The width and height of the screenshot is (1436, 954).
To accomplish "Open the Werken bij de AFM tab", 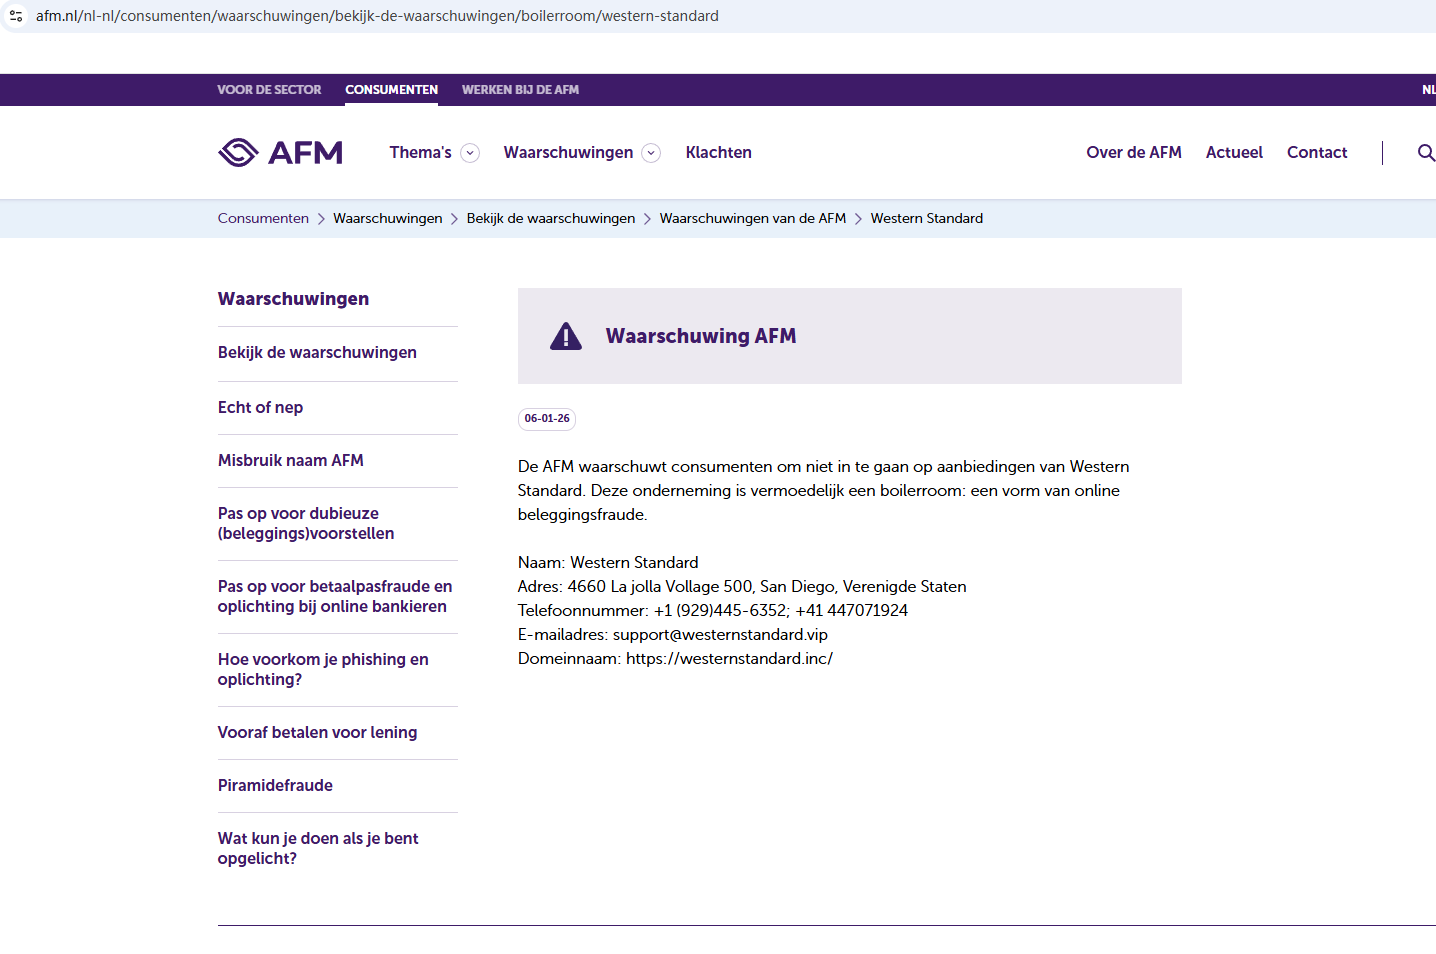I will 520,90.
